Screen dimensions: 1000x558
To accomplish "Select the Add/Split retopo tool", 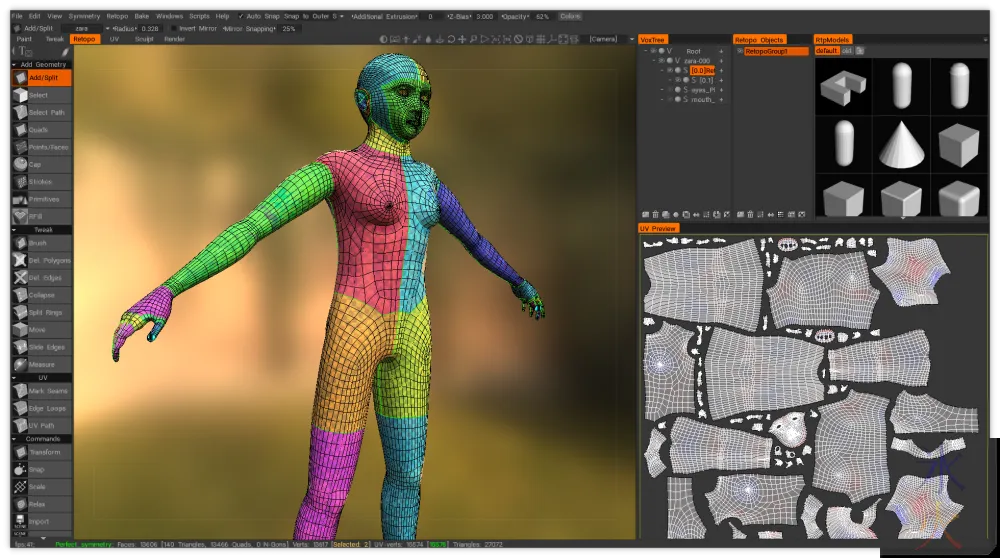I will click(41, 78).
